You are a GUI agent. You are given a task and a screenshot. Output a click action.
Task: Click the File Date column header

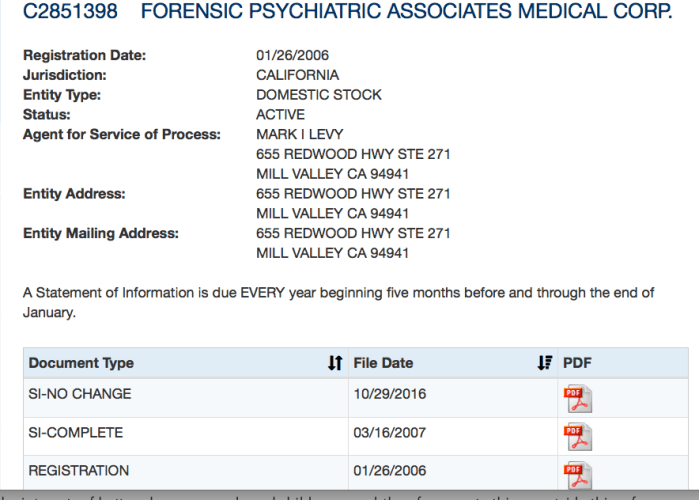pyautogui.click(x=383, y=363)
